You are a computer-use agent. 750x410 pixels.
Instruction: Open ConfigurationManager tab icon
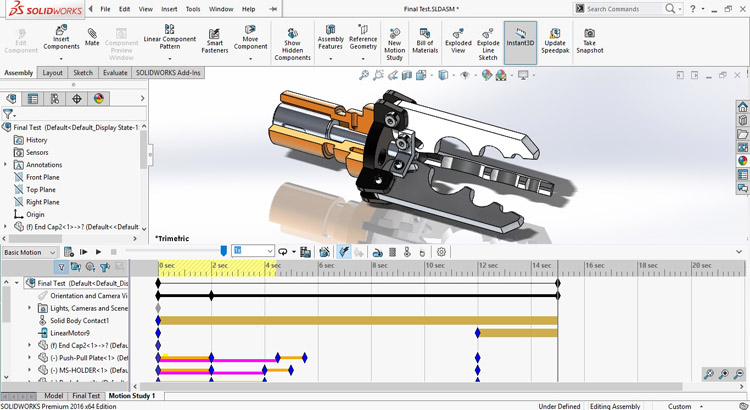click(x=55, y=99)
